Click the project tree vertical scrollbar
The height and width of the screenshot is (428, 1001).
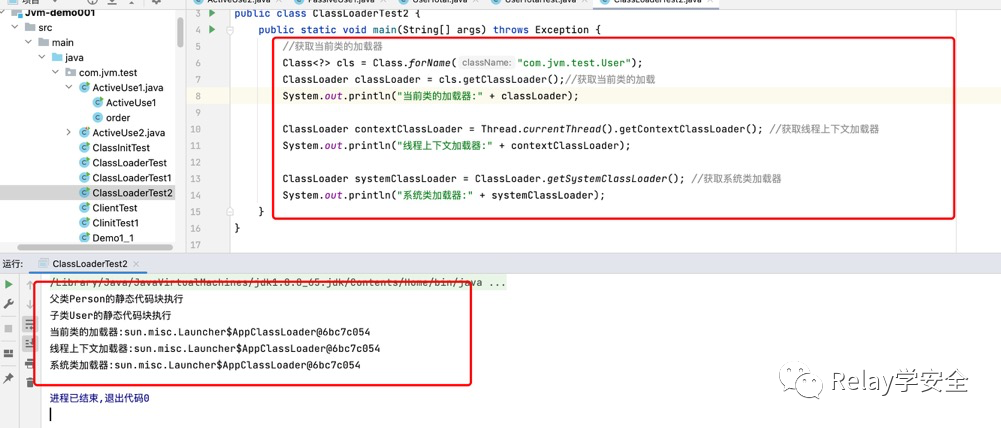180,32
